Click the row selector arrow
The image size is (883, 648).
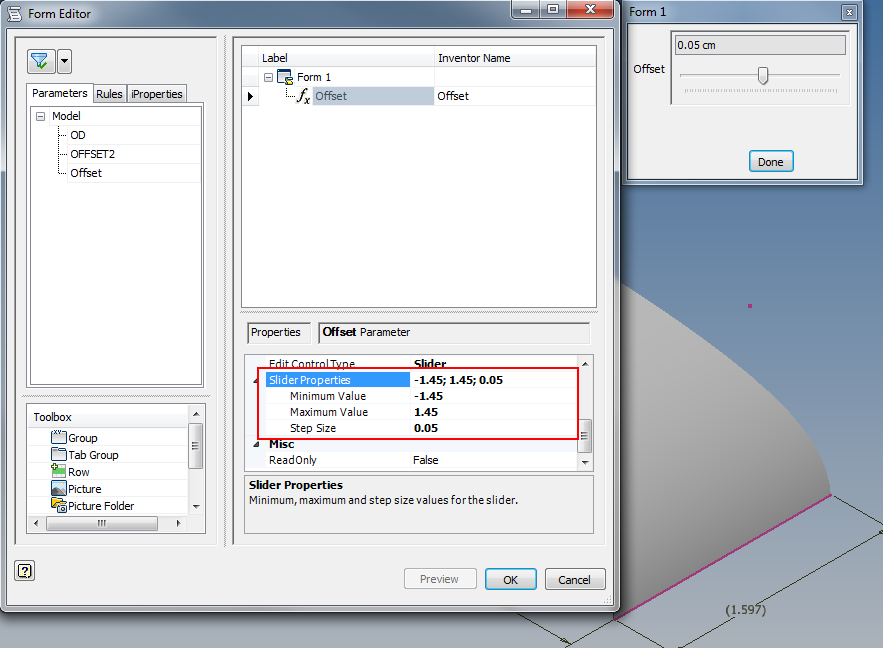pos(251,96)
